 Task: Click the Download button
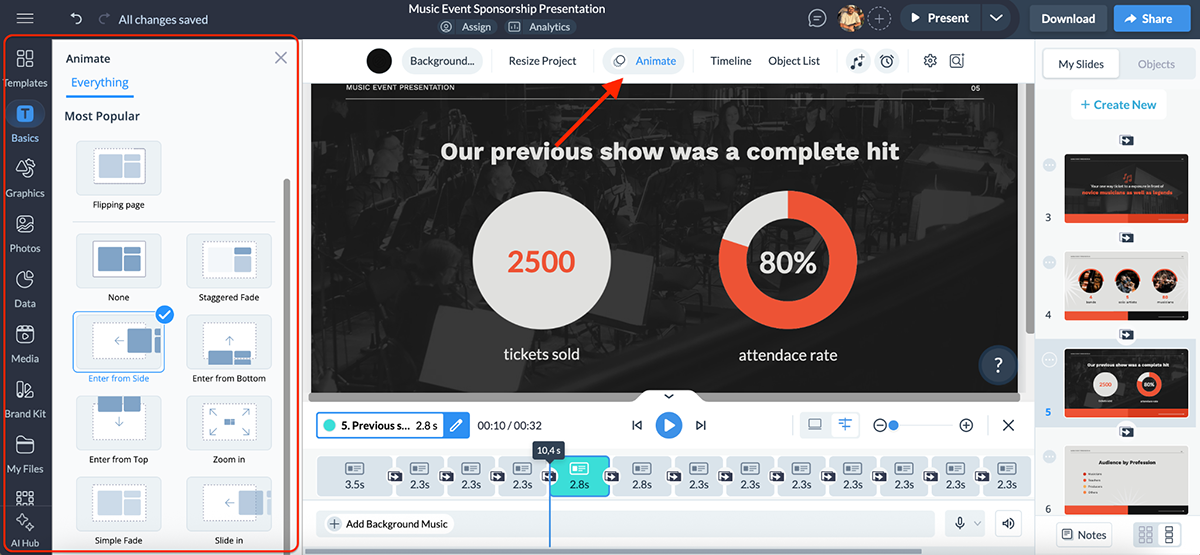[1068, 18]
